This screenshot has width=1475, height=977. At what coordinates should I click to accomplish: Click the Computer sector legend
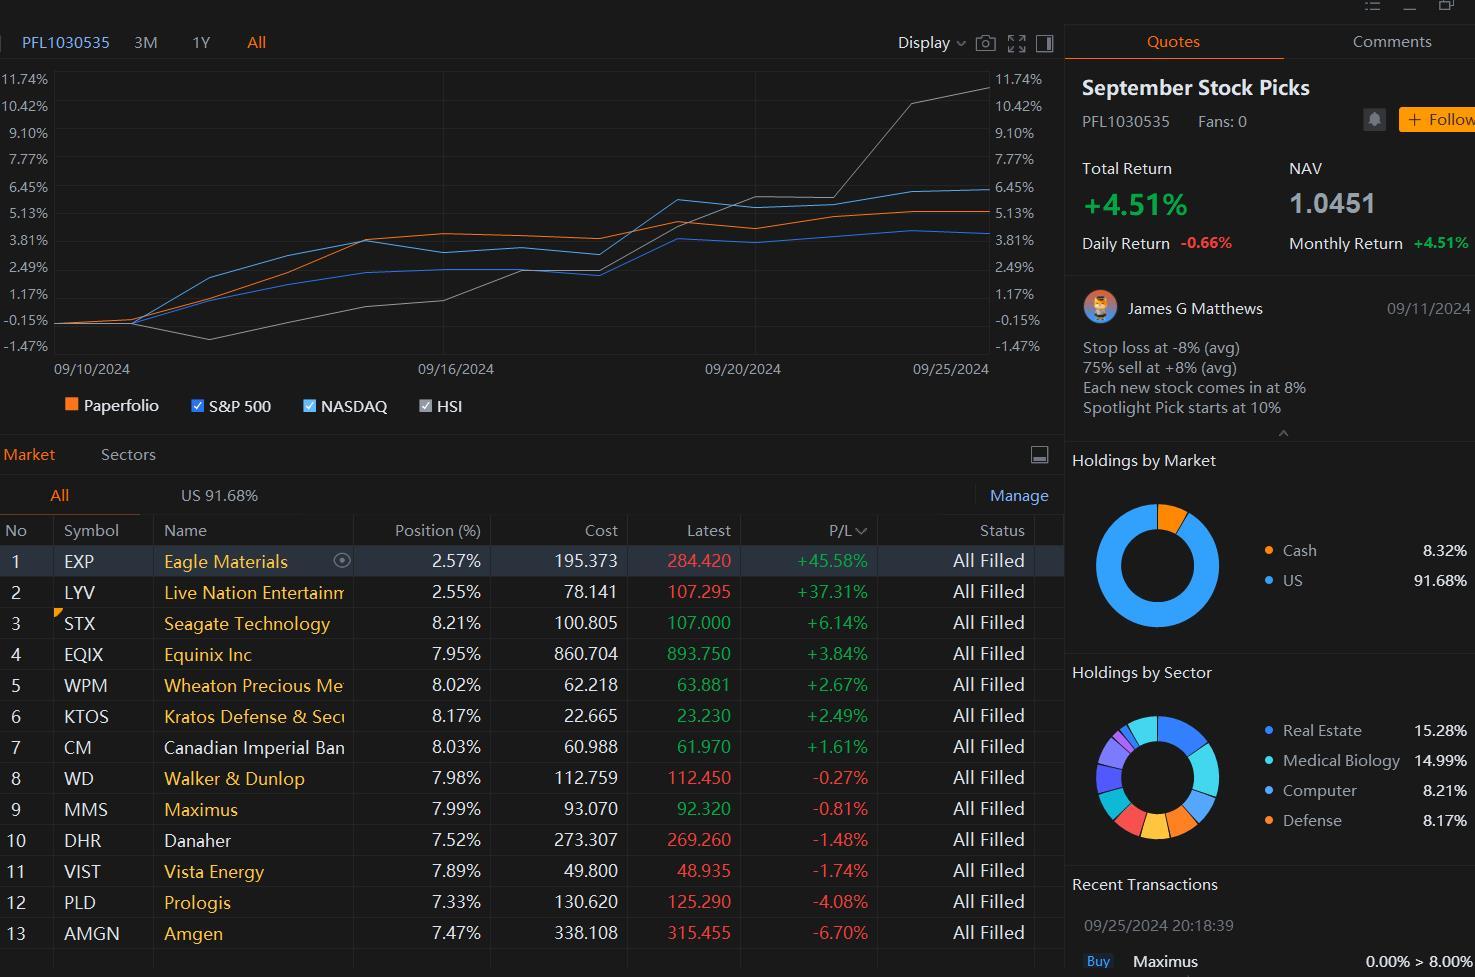click(1319, 791)
